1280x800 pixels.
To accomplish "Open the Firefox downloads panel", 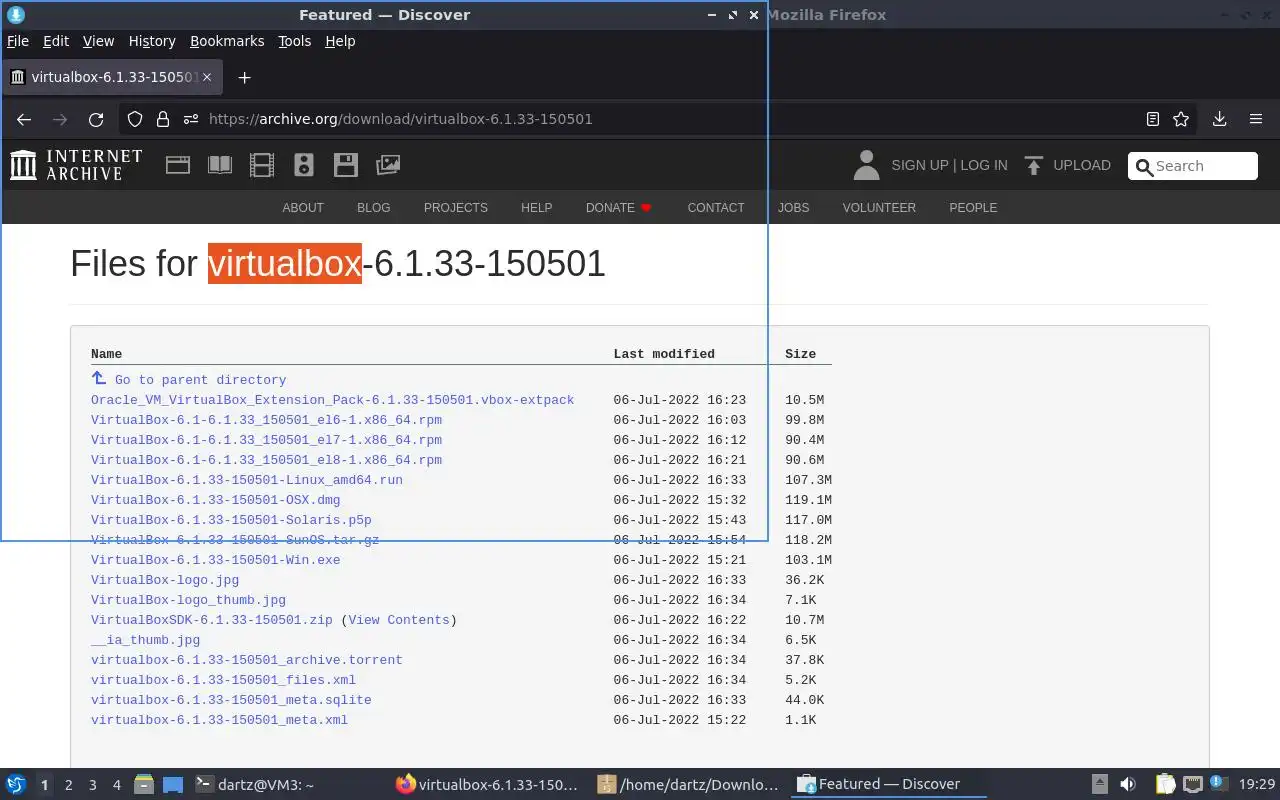I will coord(1220,119).
